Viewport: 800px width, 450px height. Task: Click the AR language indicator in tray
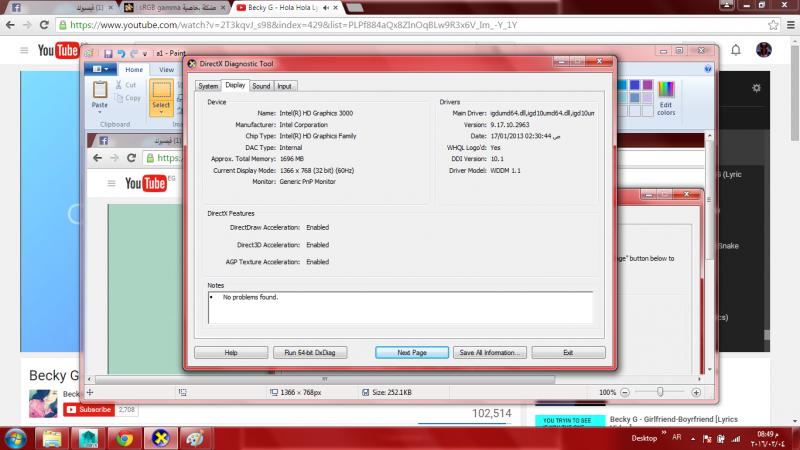pos(677,437)
